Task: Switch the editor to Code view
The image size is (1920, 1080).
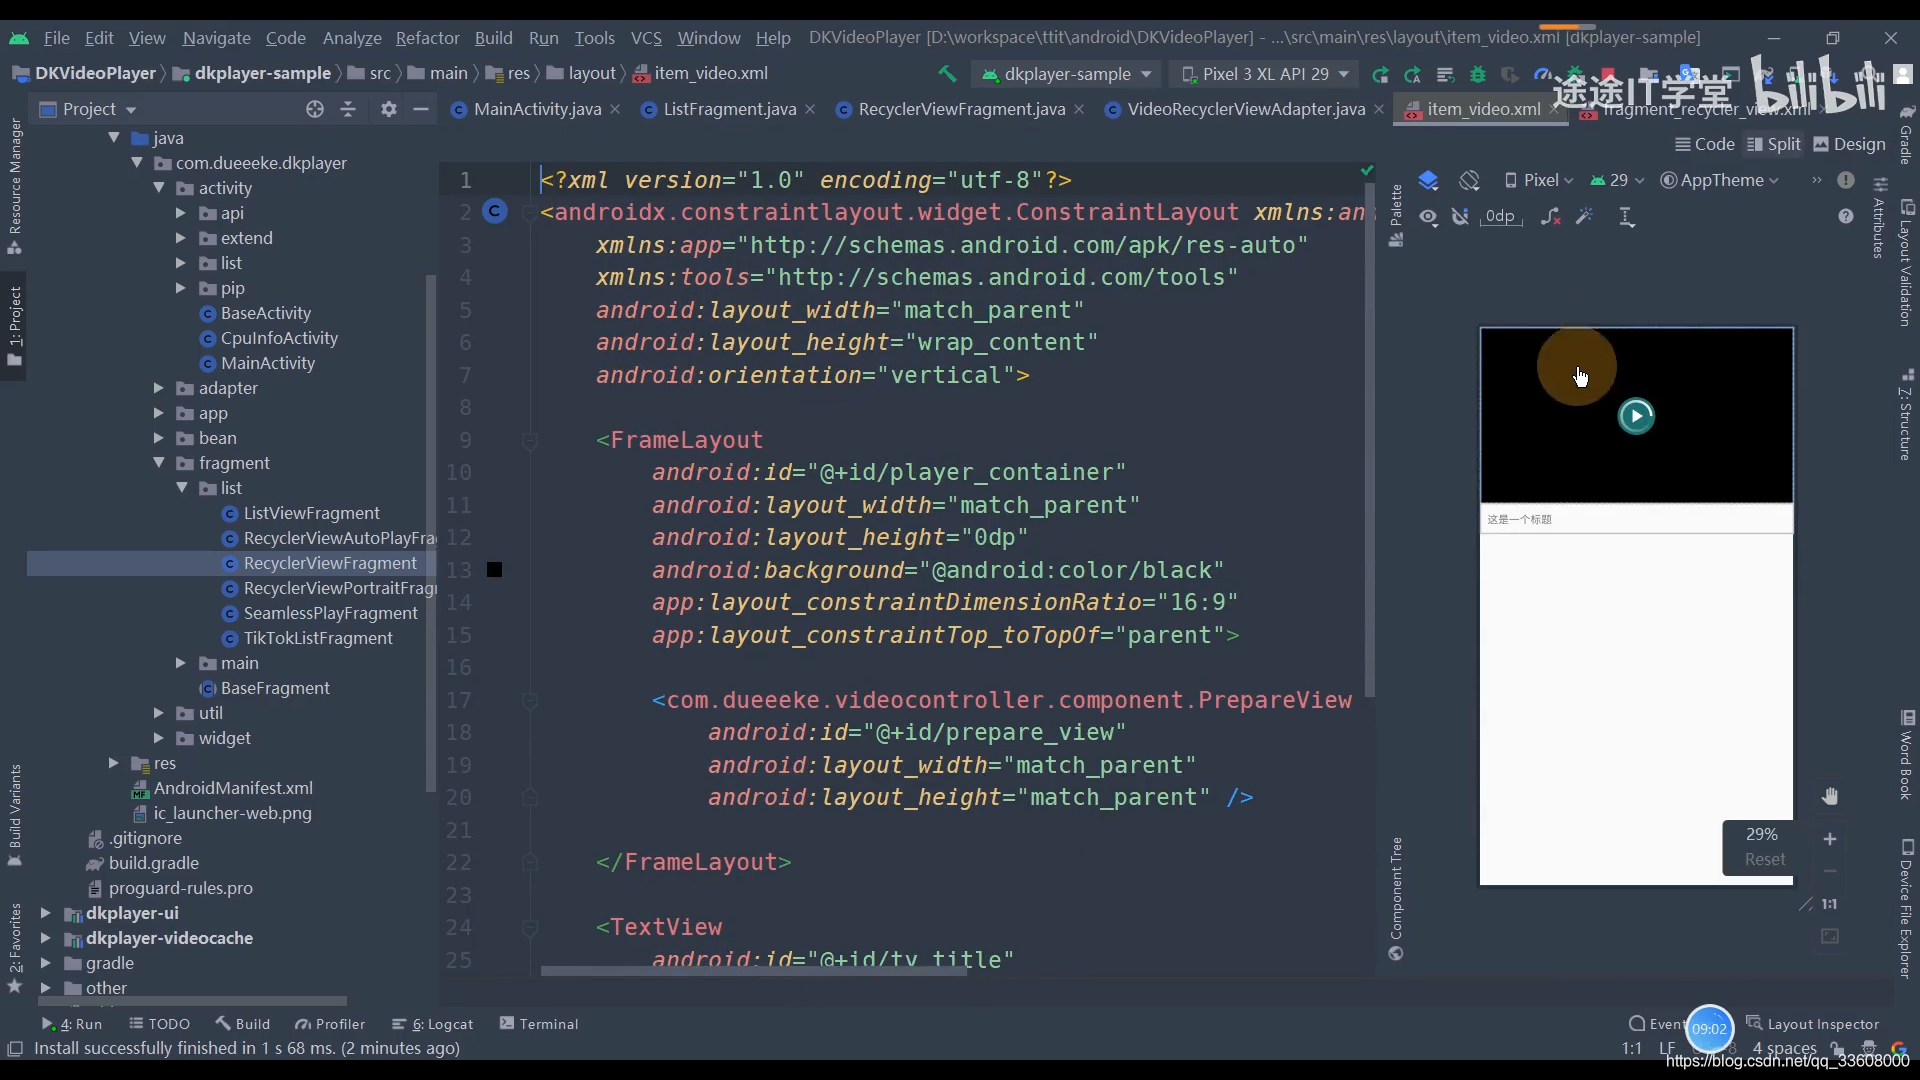Action: 1705,144
